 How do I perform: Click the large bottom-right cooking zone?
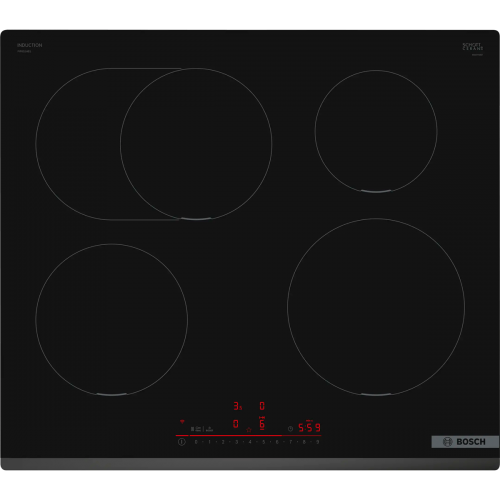pos(376,307)
